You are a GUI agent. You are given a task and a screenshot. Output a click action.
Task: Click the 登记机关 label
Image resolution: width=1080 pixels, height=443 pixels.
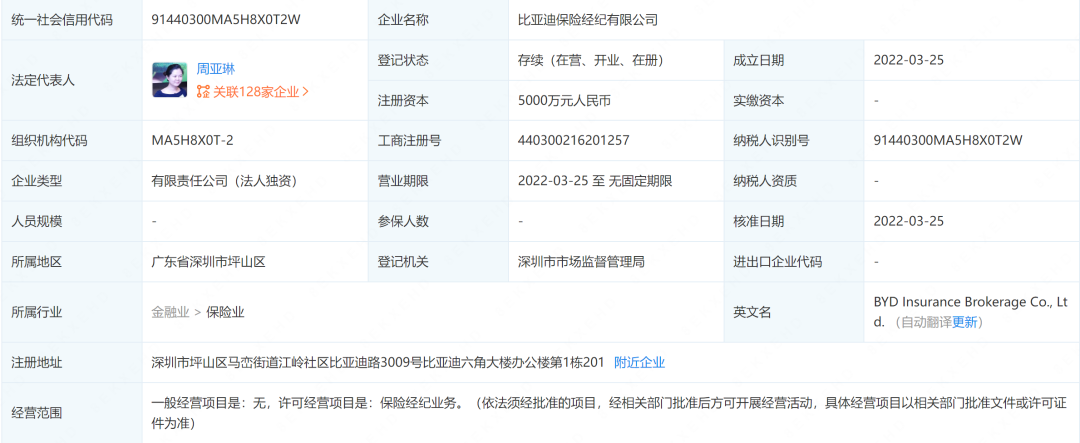pos(403,262)
